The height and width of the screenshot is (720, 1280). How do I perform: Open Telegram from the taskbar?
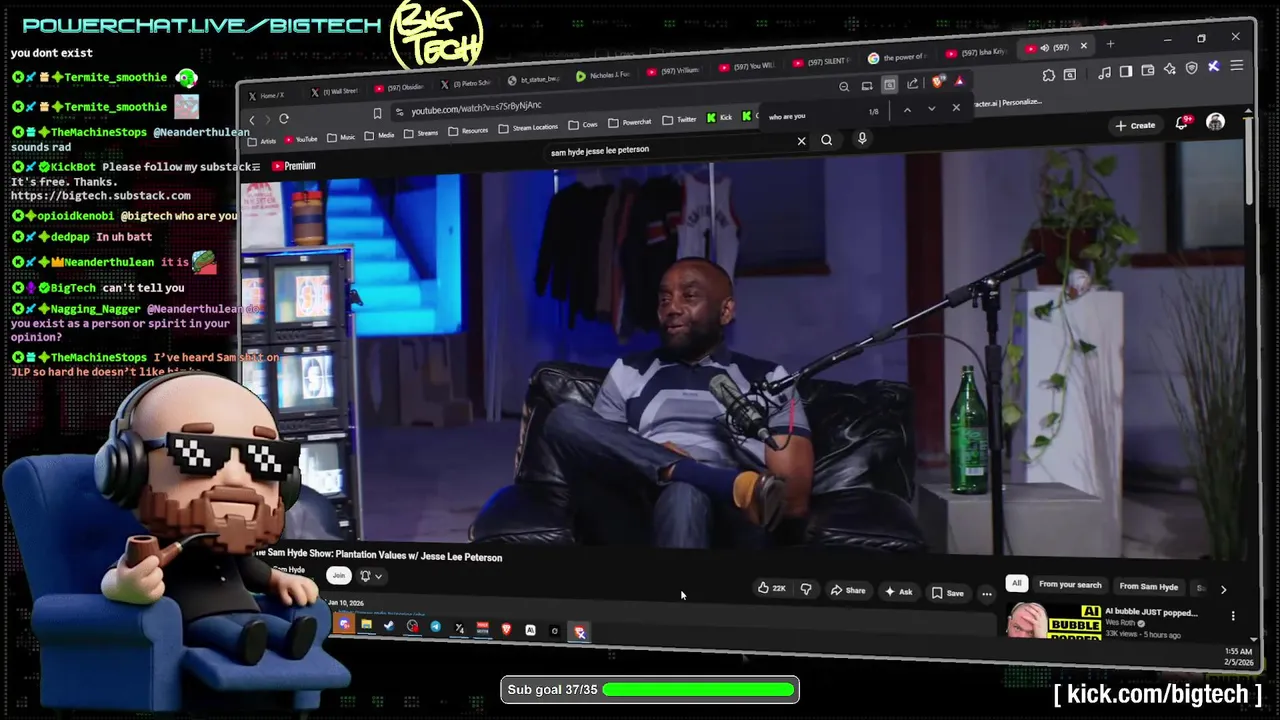436,627
